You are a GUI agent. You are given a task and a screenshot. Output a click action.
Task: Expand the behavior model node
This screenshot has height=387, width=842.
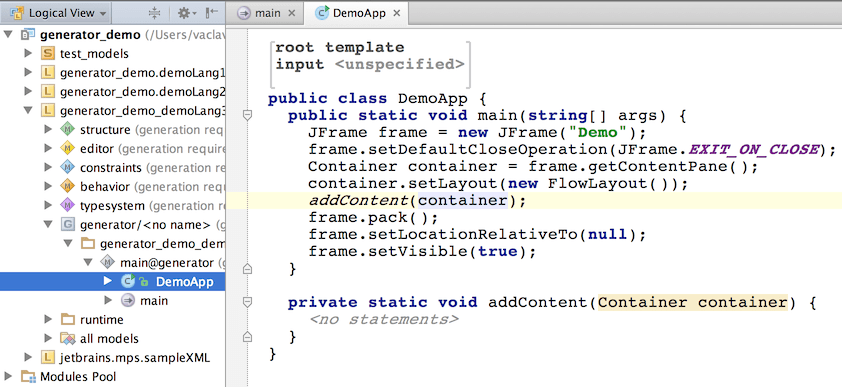48,187
